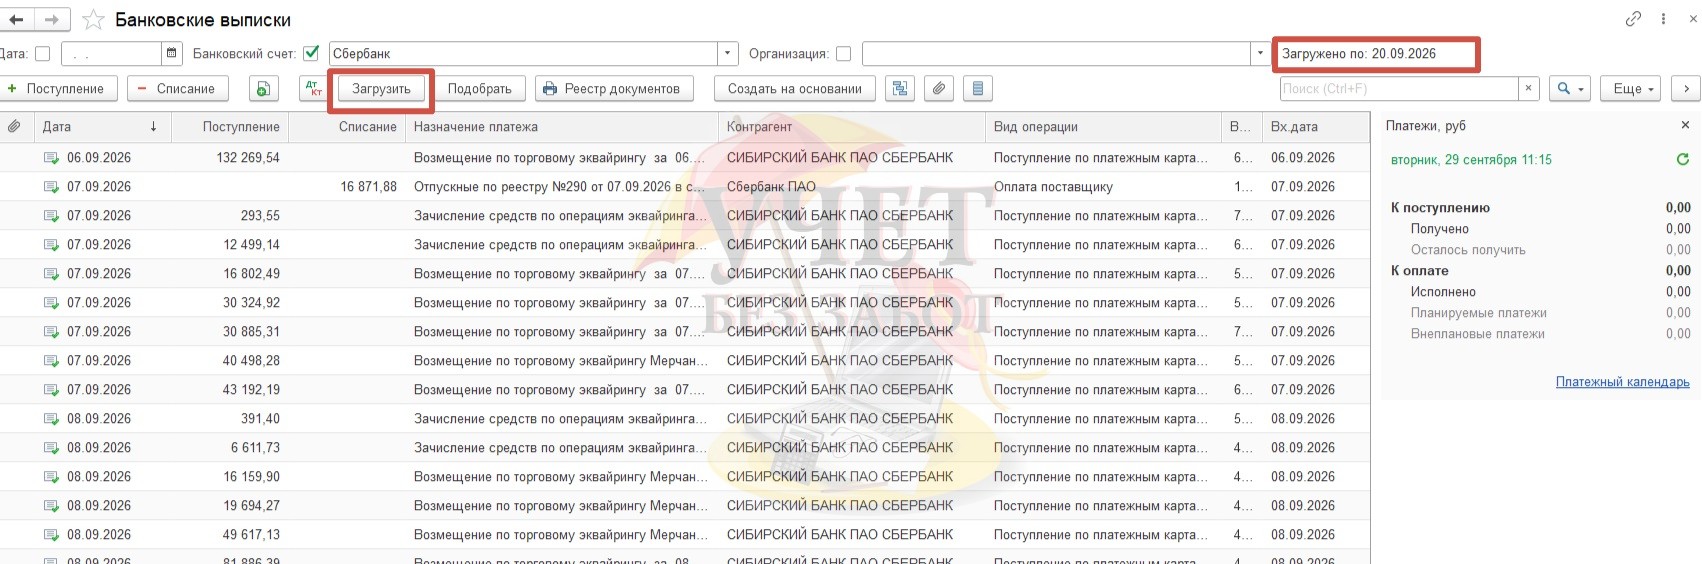Click the copy document icon button
The image size is (1702, 564).
(263, 89)
